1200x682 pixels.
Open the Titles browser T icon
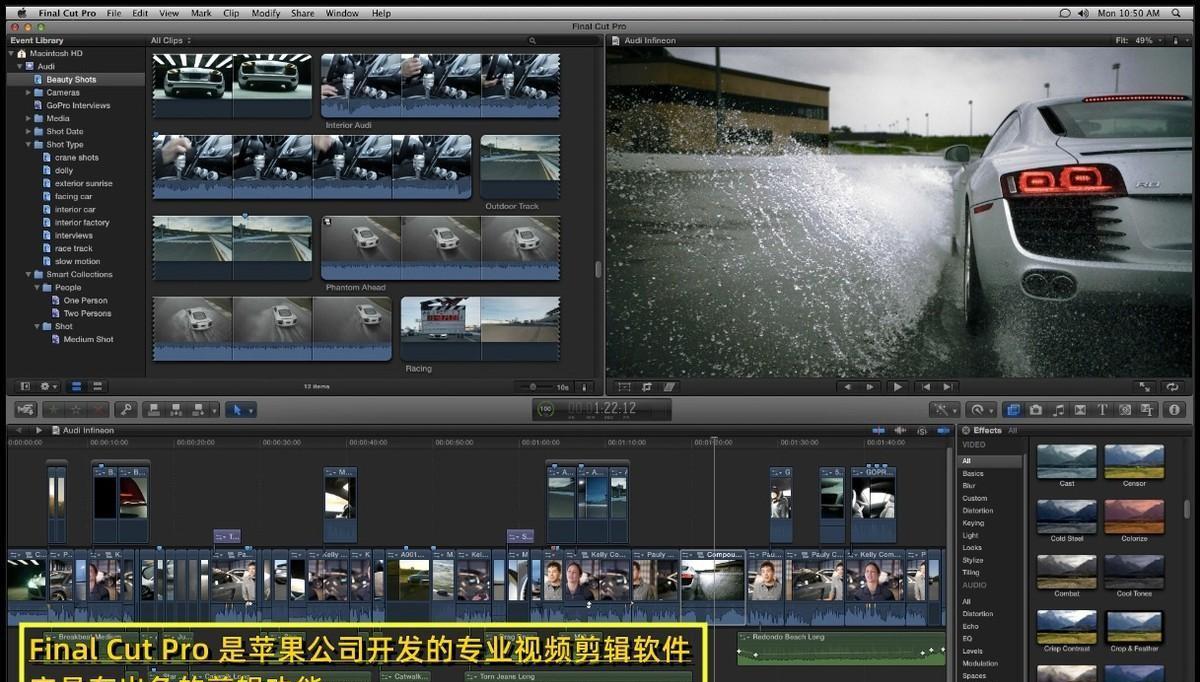tap(1103, 409)
